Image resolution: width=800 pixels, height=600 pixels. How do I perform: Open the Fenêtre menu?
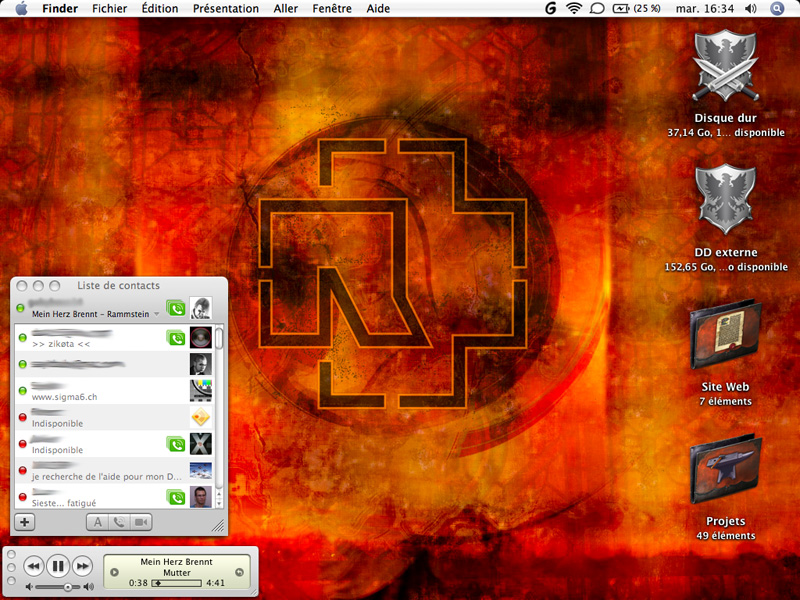(332, 9)
